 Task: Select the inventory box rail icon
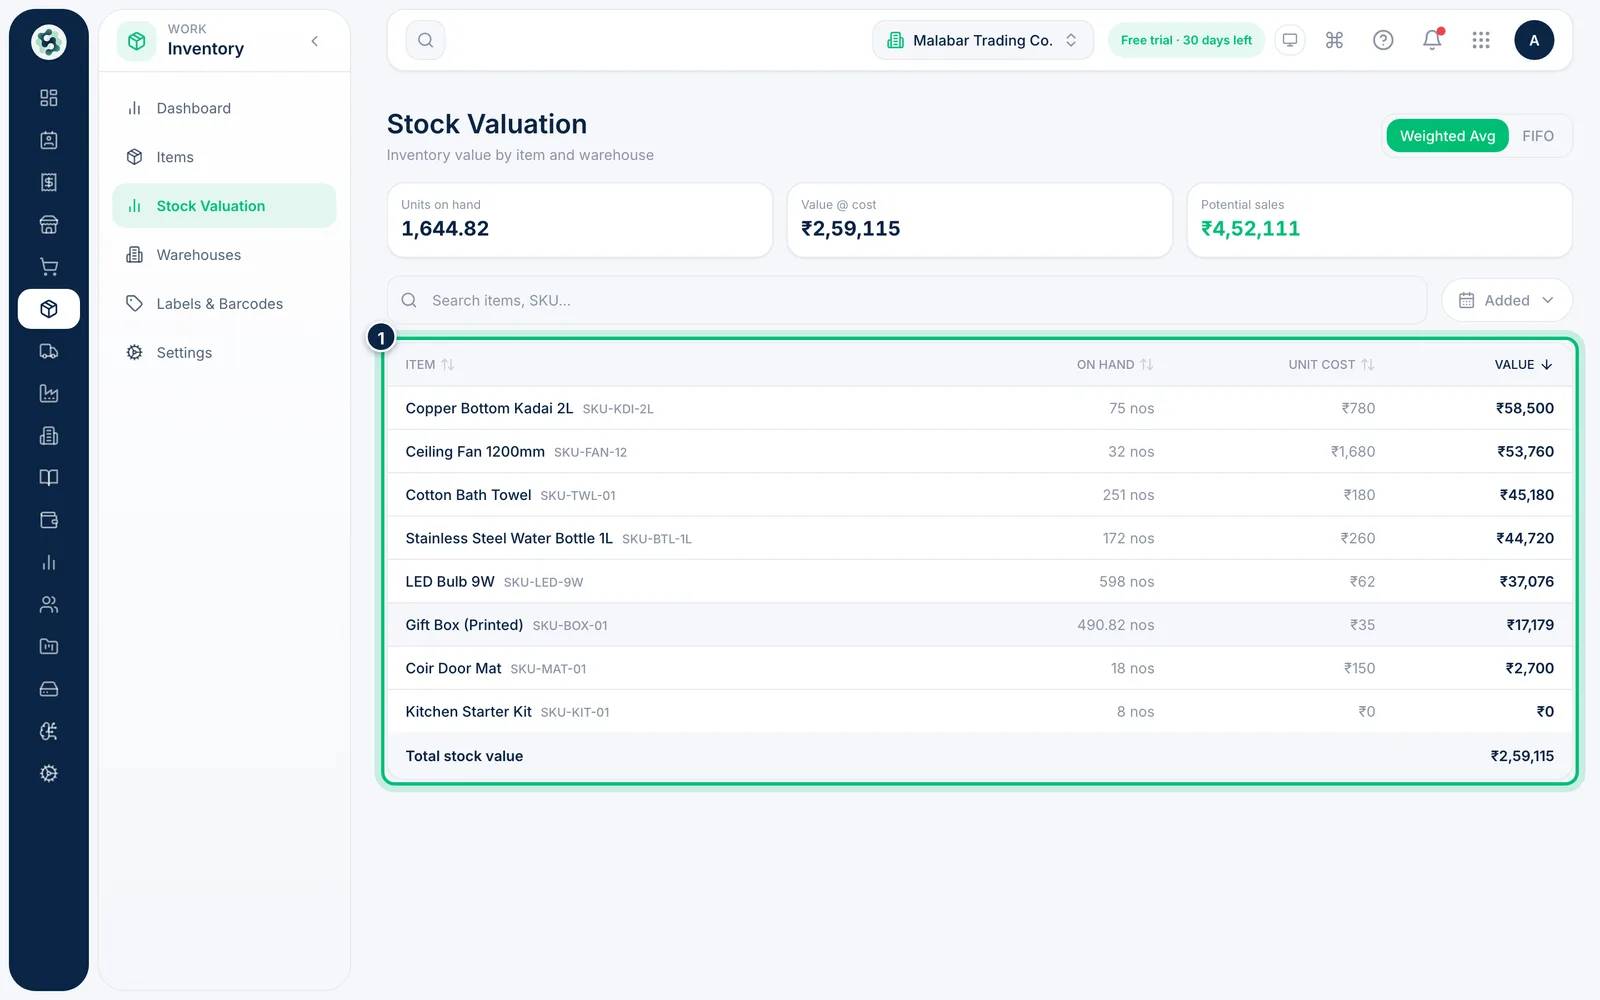(x=48, y=309)
